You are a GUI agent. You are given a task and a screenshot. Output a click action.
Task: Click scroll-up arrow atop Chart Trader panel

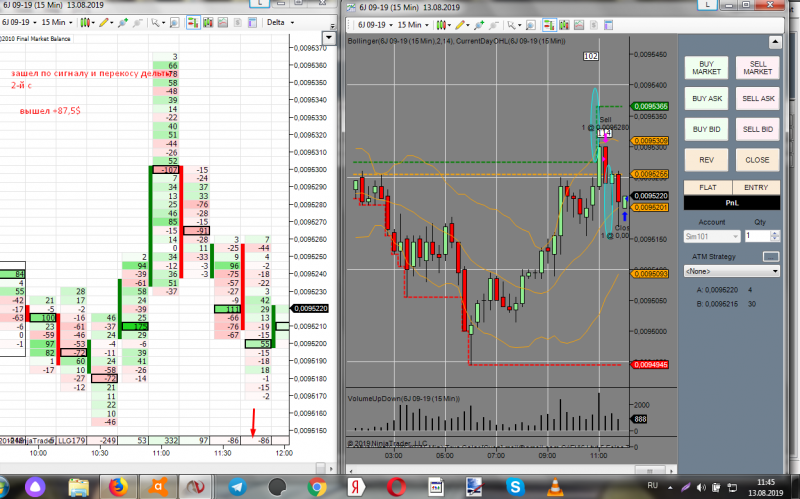[x=775, y=42]
